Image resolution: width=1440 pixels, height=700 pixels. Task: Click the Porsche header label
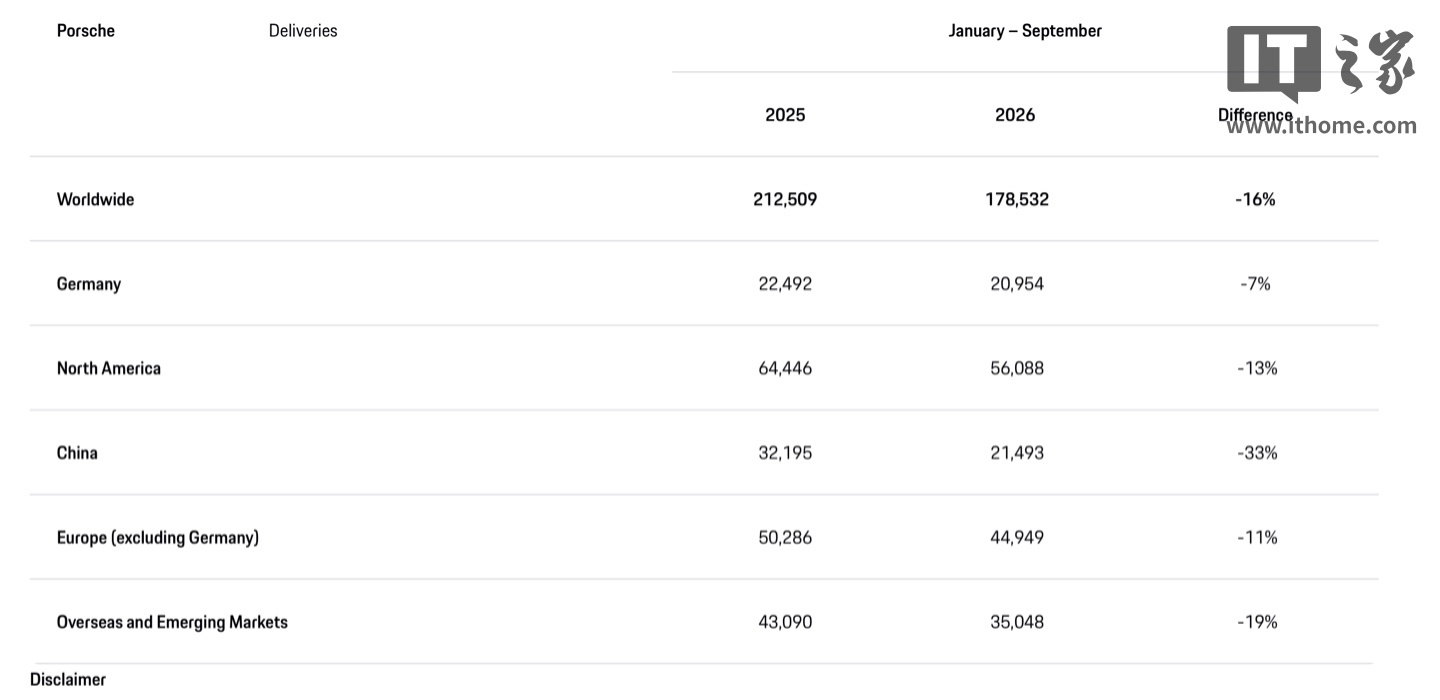tap(86, 31)
